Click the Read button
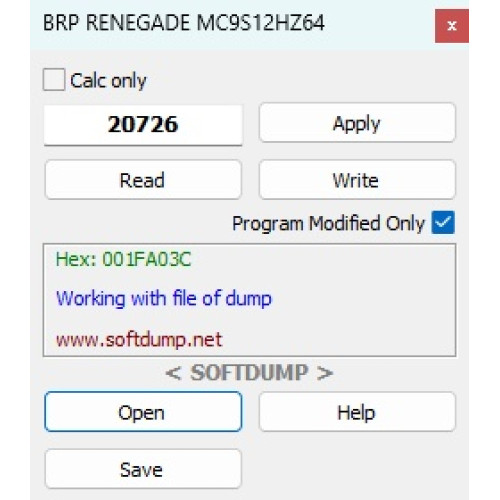This screenshot has height=500, width=500. (x=143, y=180)
